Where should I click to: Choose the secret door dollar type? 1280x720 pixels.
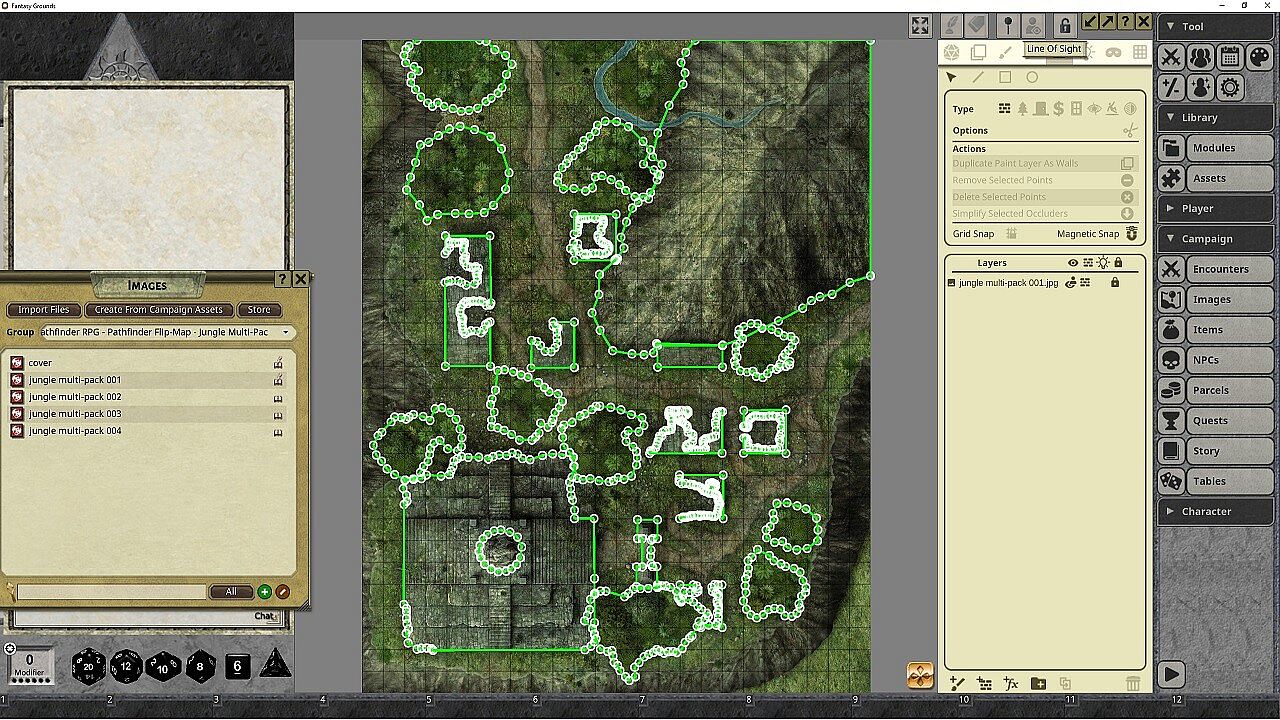pos(1058,109)
